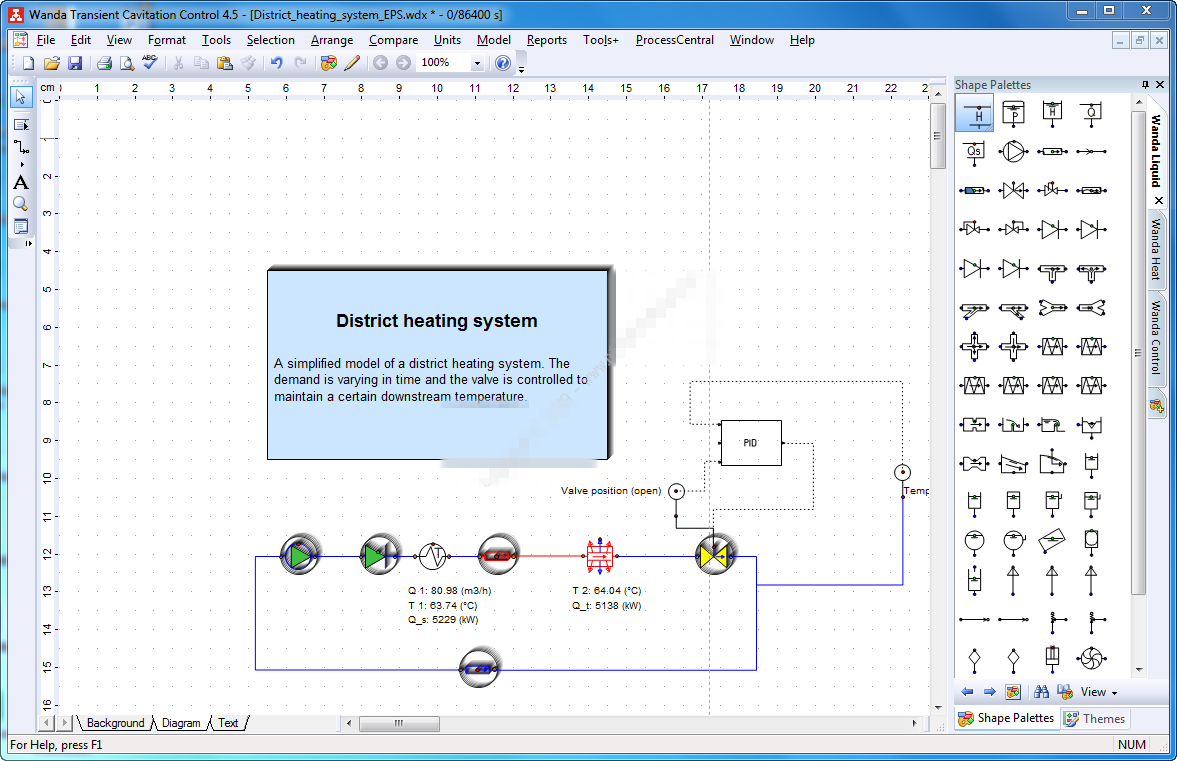Open the Reports menu
The height and width of the screenshot is (761, 1177).
coord(546,40)
